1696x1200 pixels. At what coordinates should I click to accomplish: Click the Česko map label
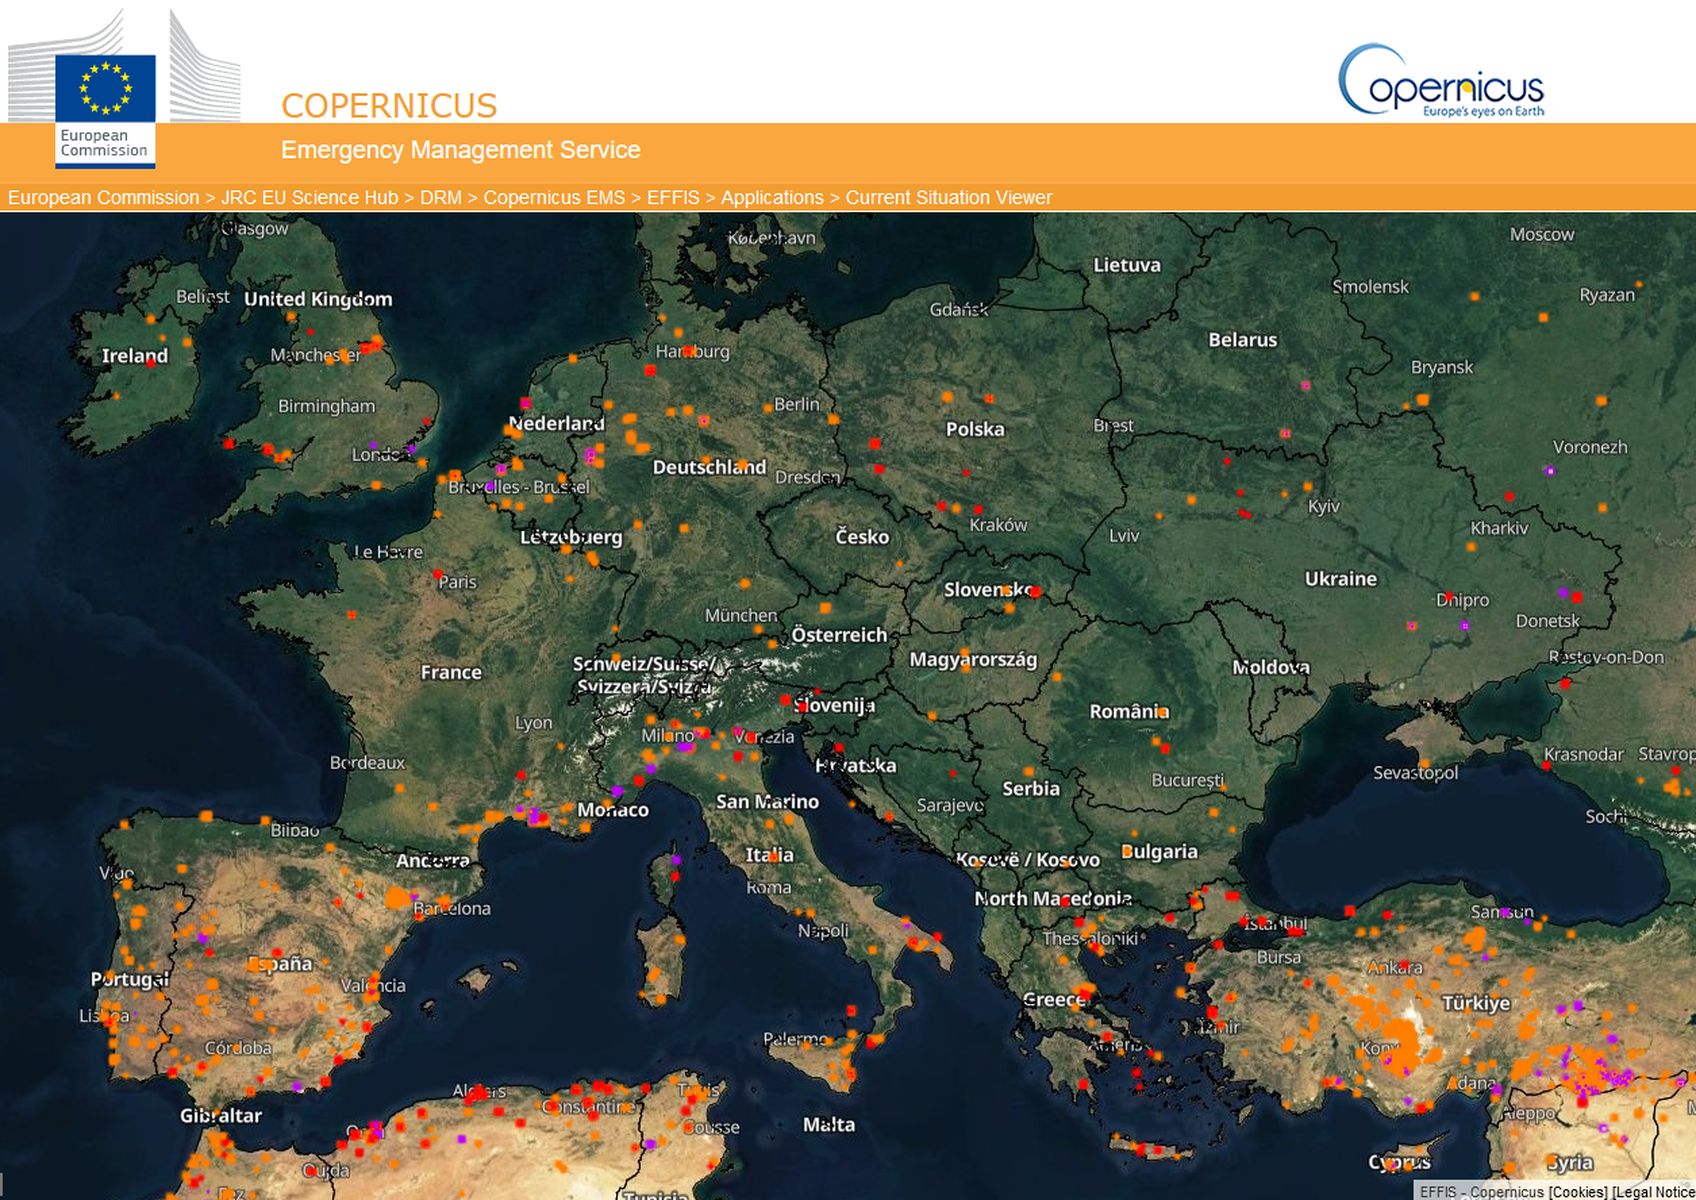[862, 537]
